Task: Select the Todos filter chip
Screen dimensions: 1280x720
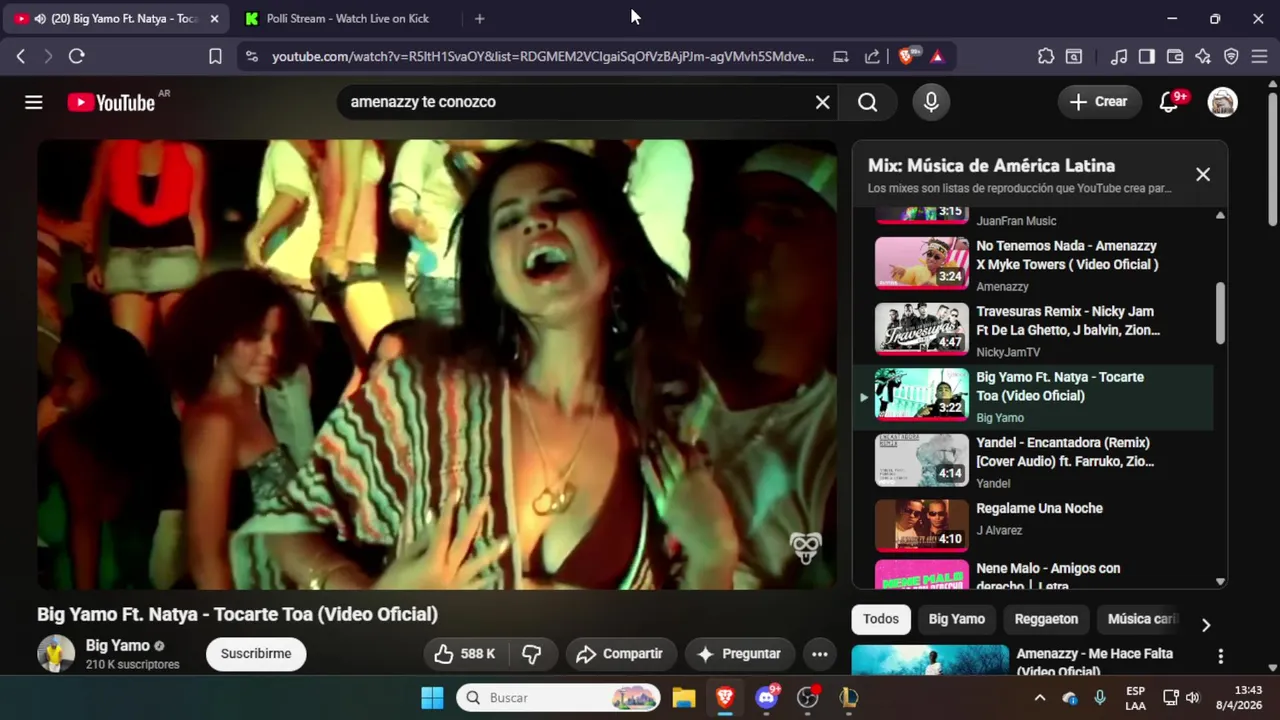Action: [881, 619]
